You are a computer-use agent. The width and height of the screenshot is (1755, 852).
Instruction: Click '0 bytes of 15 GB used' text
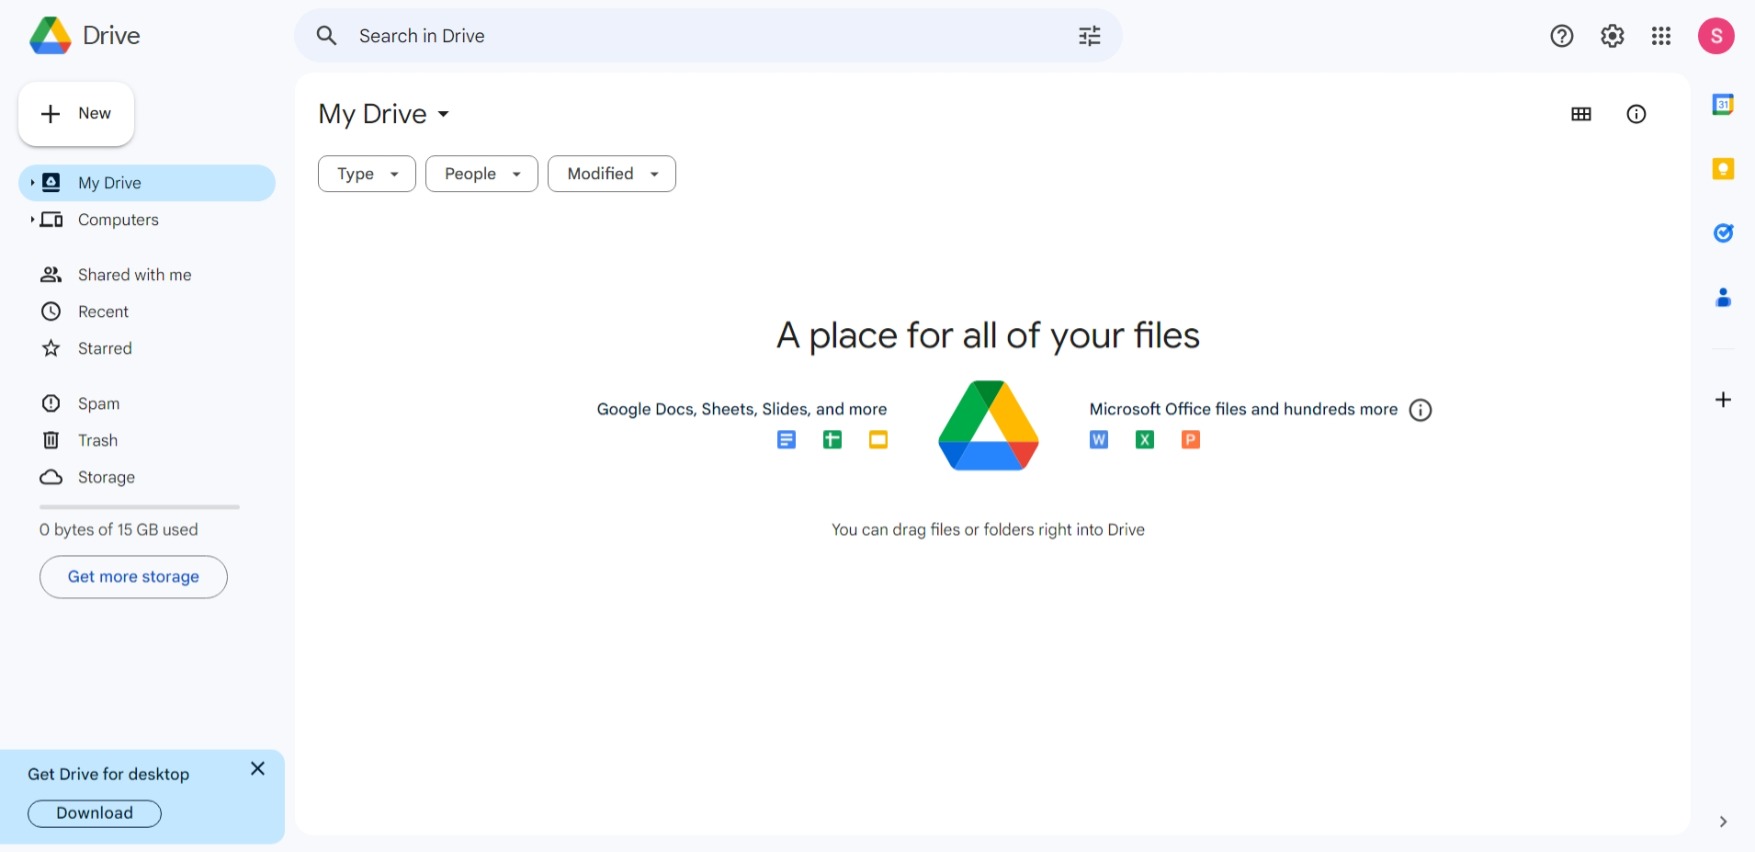[x=119, y=530]
